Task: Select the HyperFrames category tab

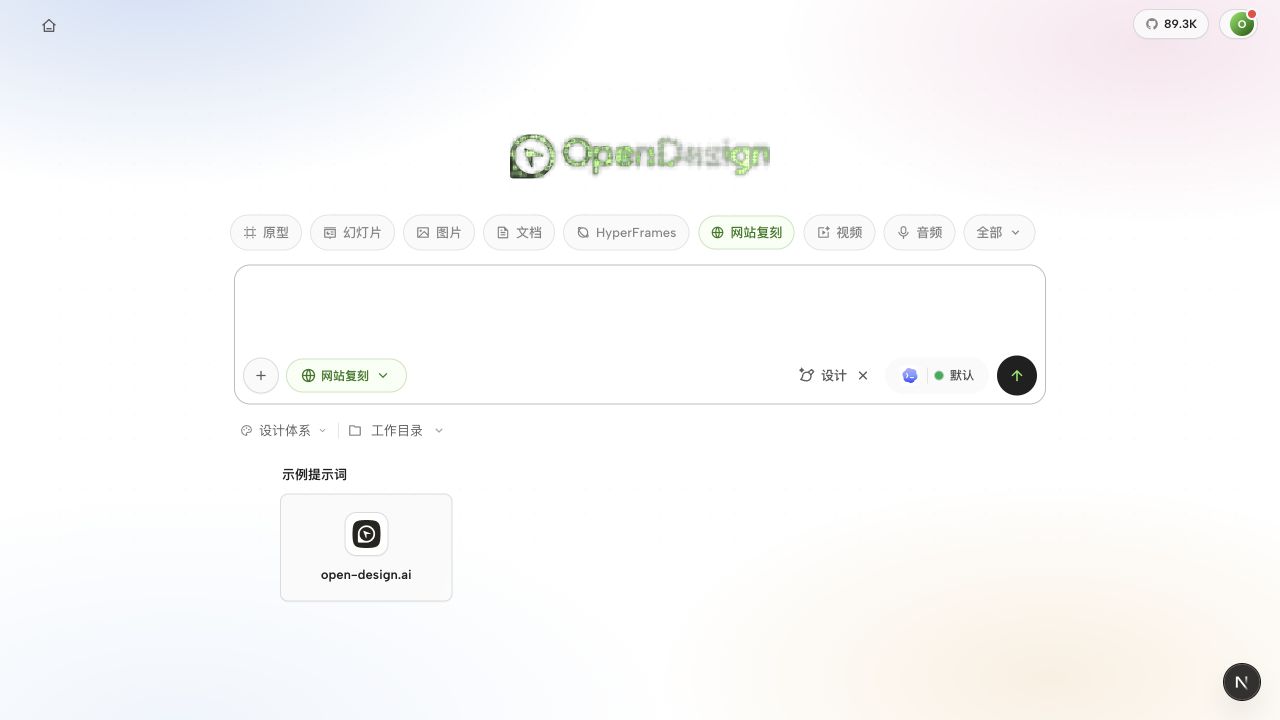Action: 626,232
